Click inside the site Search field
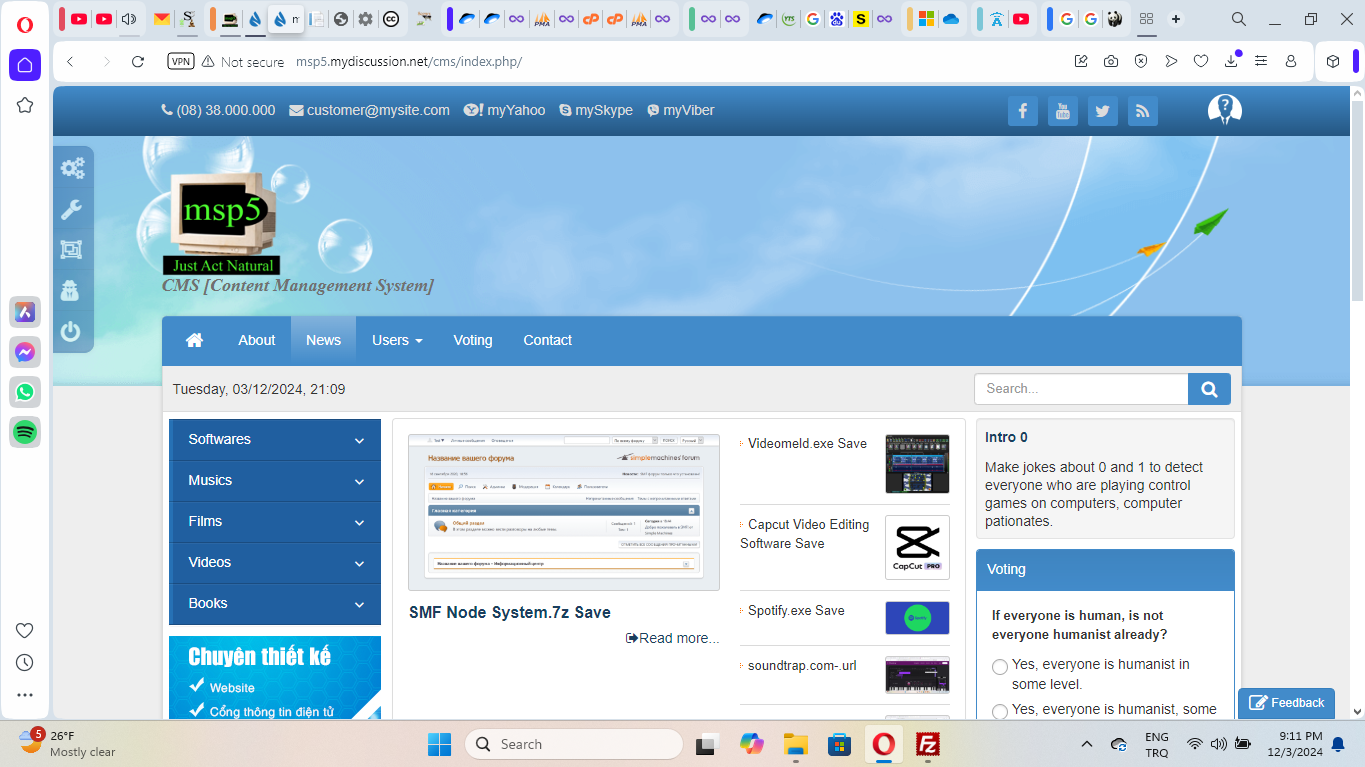1365x767 pixels. [1080, 389]
